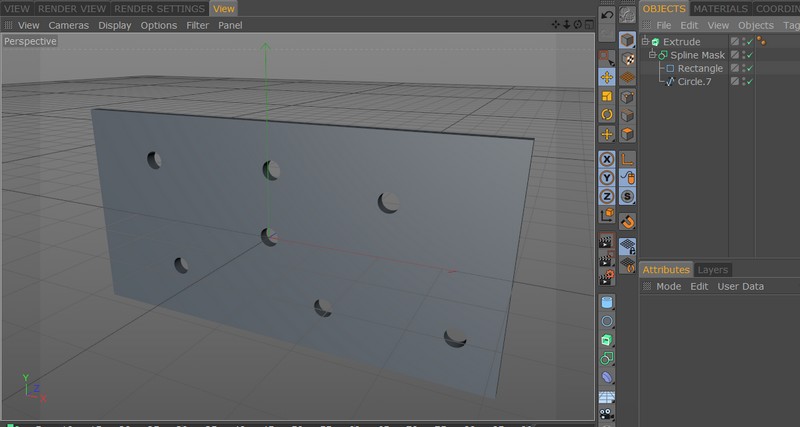Toggle X axis lock
The image size is (800, 427).
click(x=607, y=159)
